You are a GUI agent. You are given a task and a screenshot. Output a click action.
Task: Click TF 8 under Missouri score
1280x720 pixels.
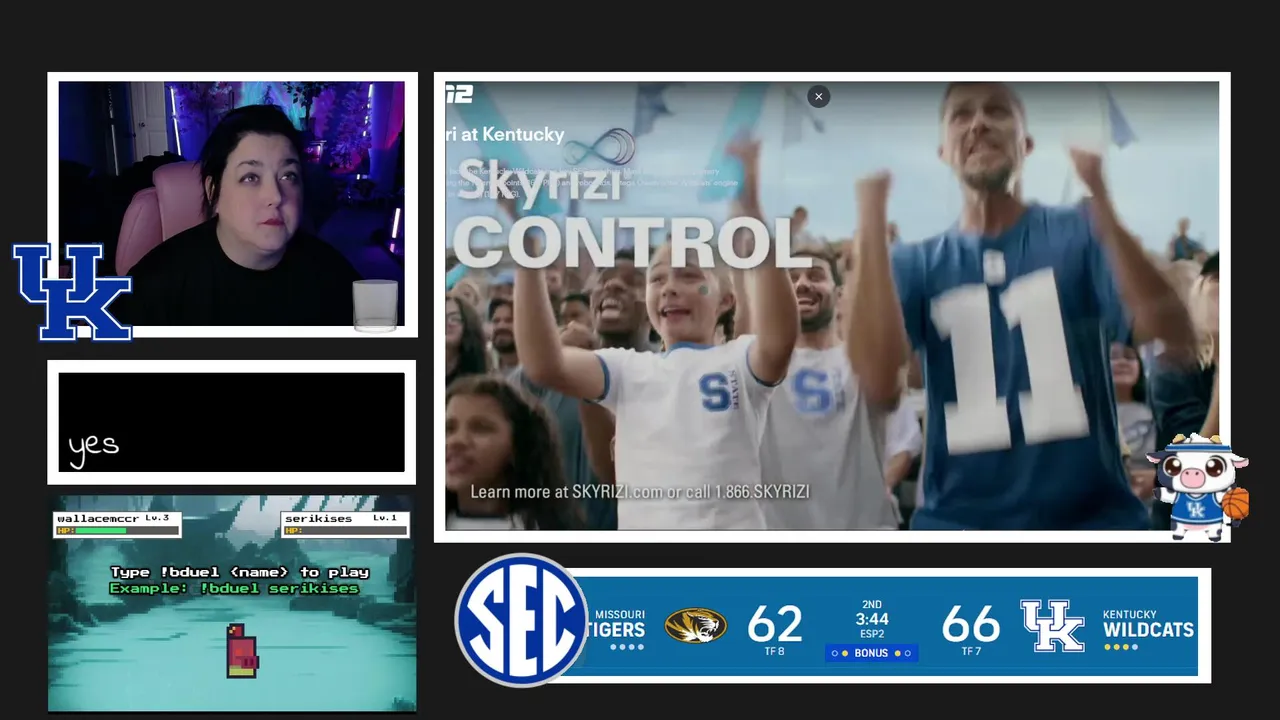(774, 652)
